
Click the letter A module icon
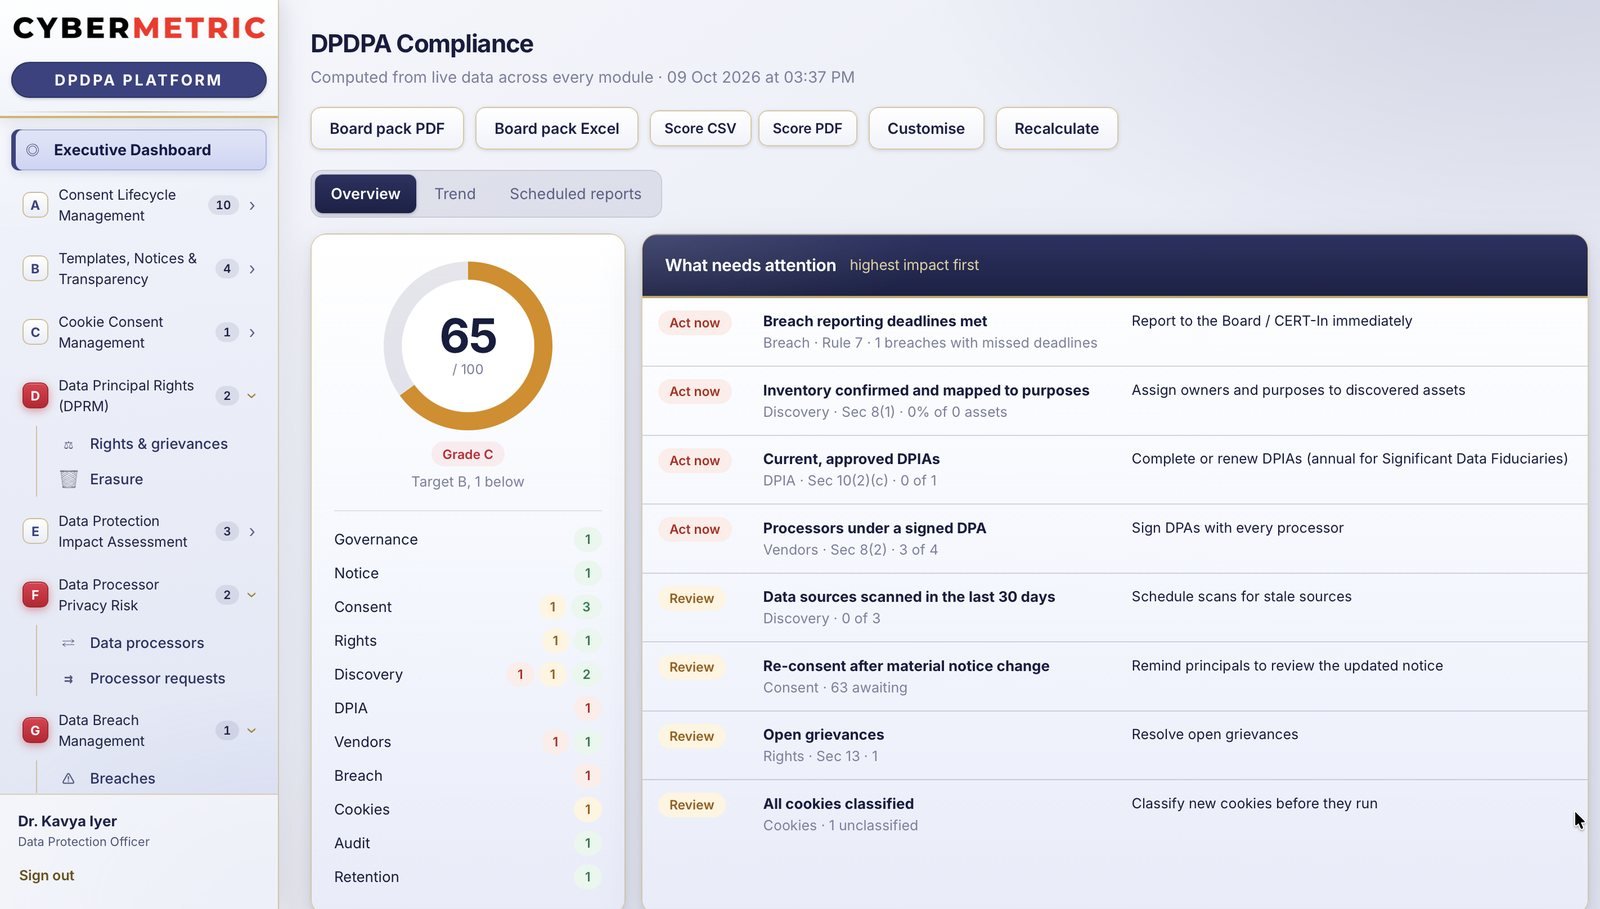point(35,205)
